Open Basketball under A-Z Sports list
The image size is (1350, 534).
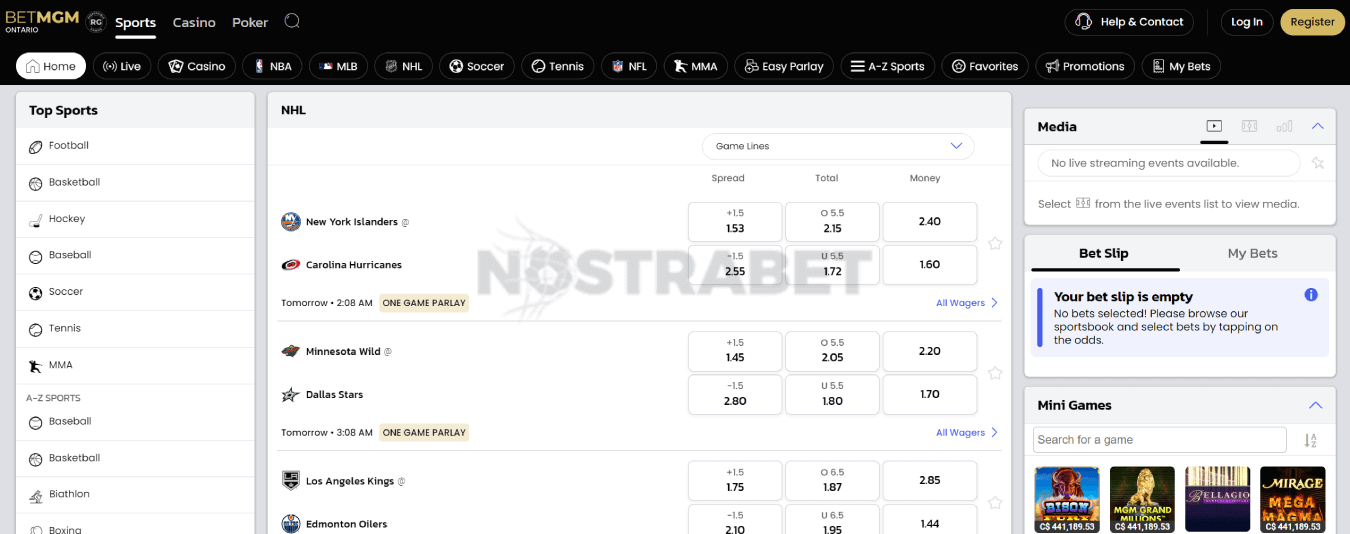click(135, 458)
